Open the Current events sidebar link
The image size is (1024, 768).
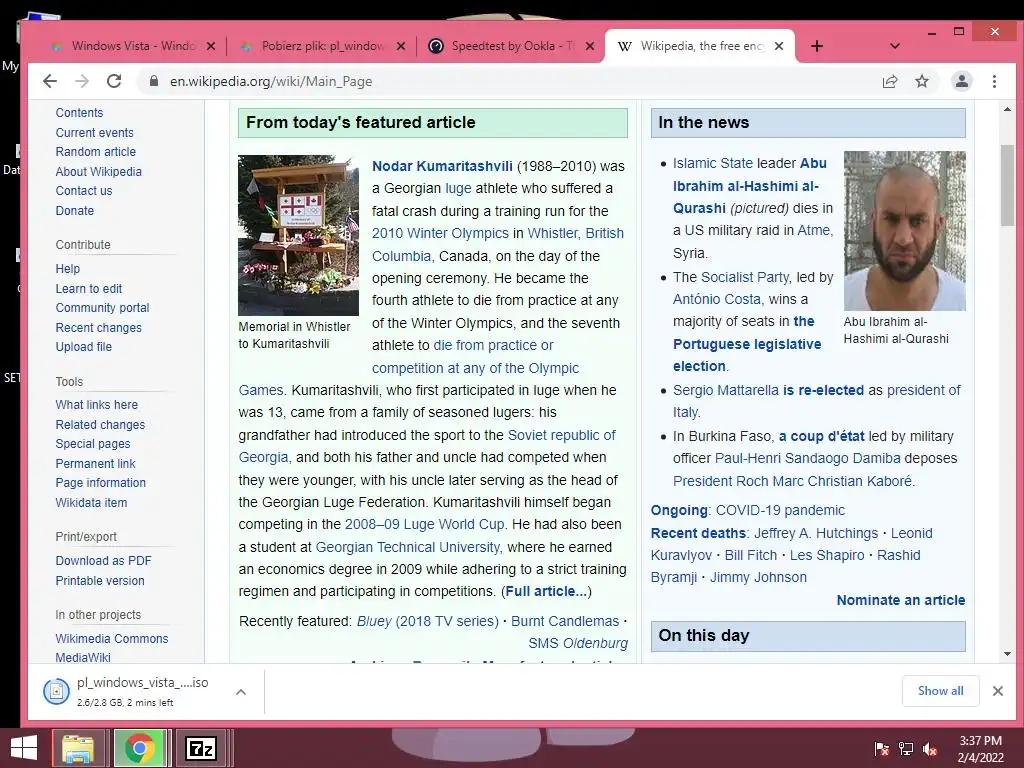click(95, 133)
